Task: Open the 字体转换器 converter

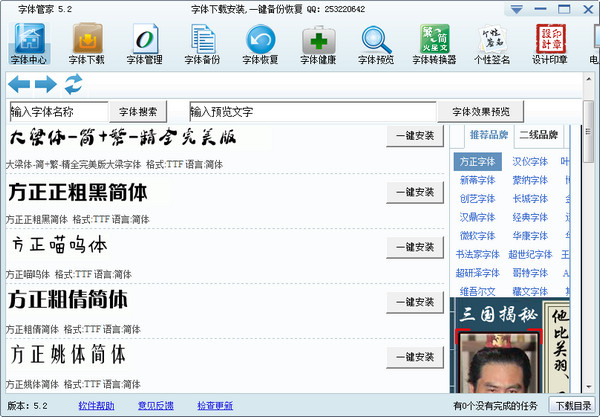Action: [435, 43]
